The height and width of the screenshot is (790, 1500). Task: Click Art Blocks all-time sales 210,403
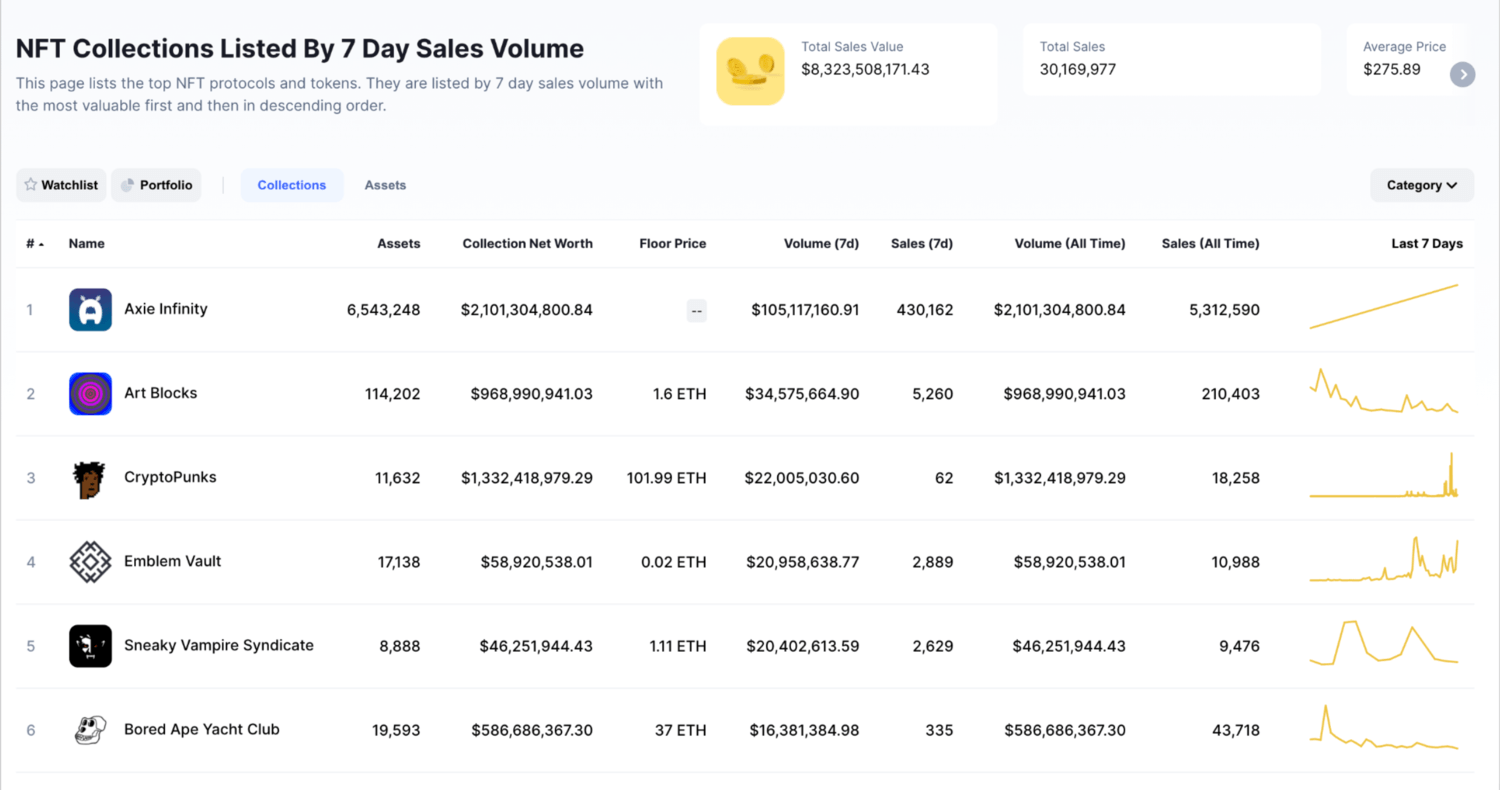pyautogui.click(x=1230, y=394)
